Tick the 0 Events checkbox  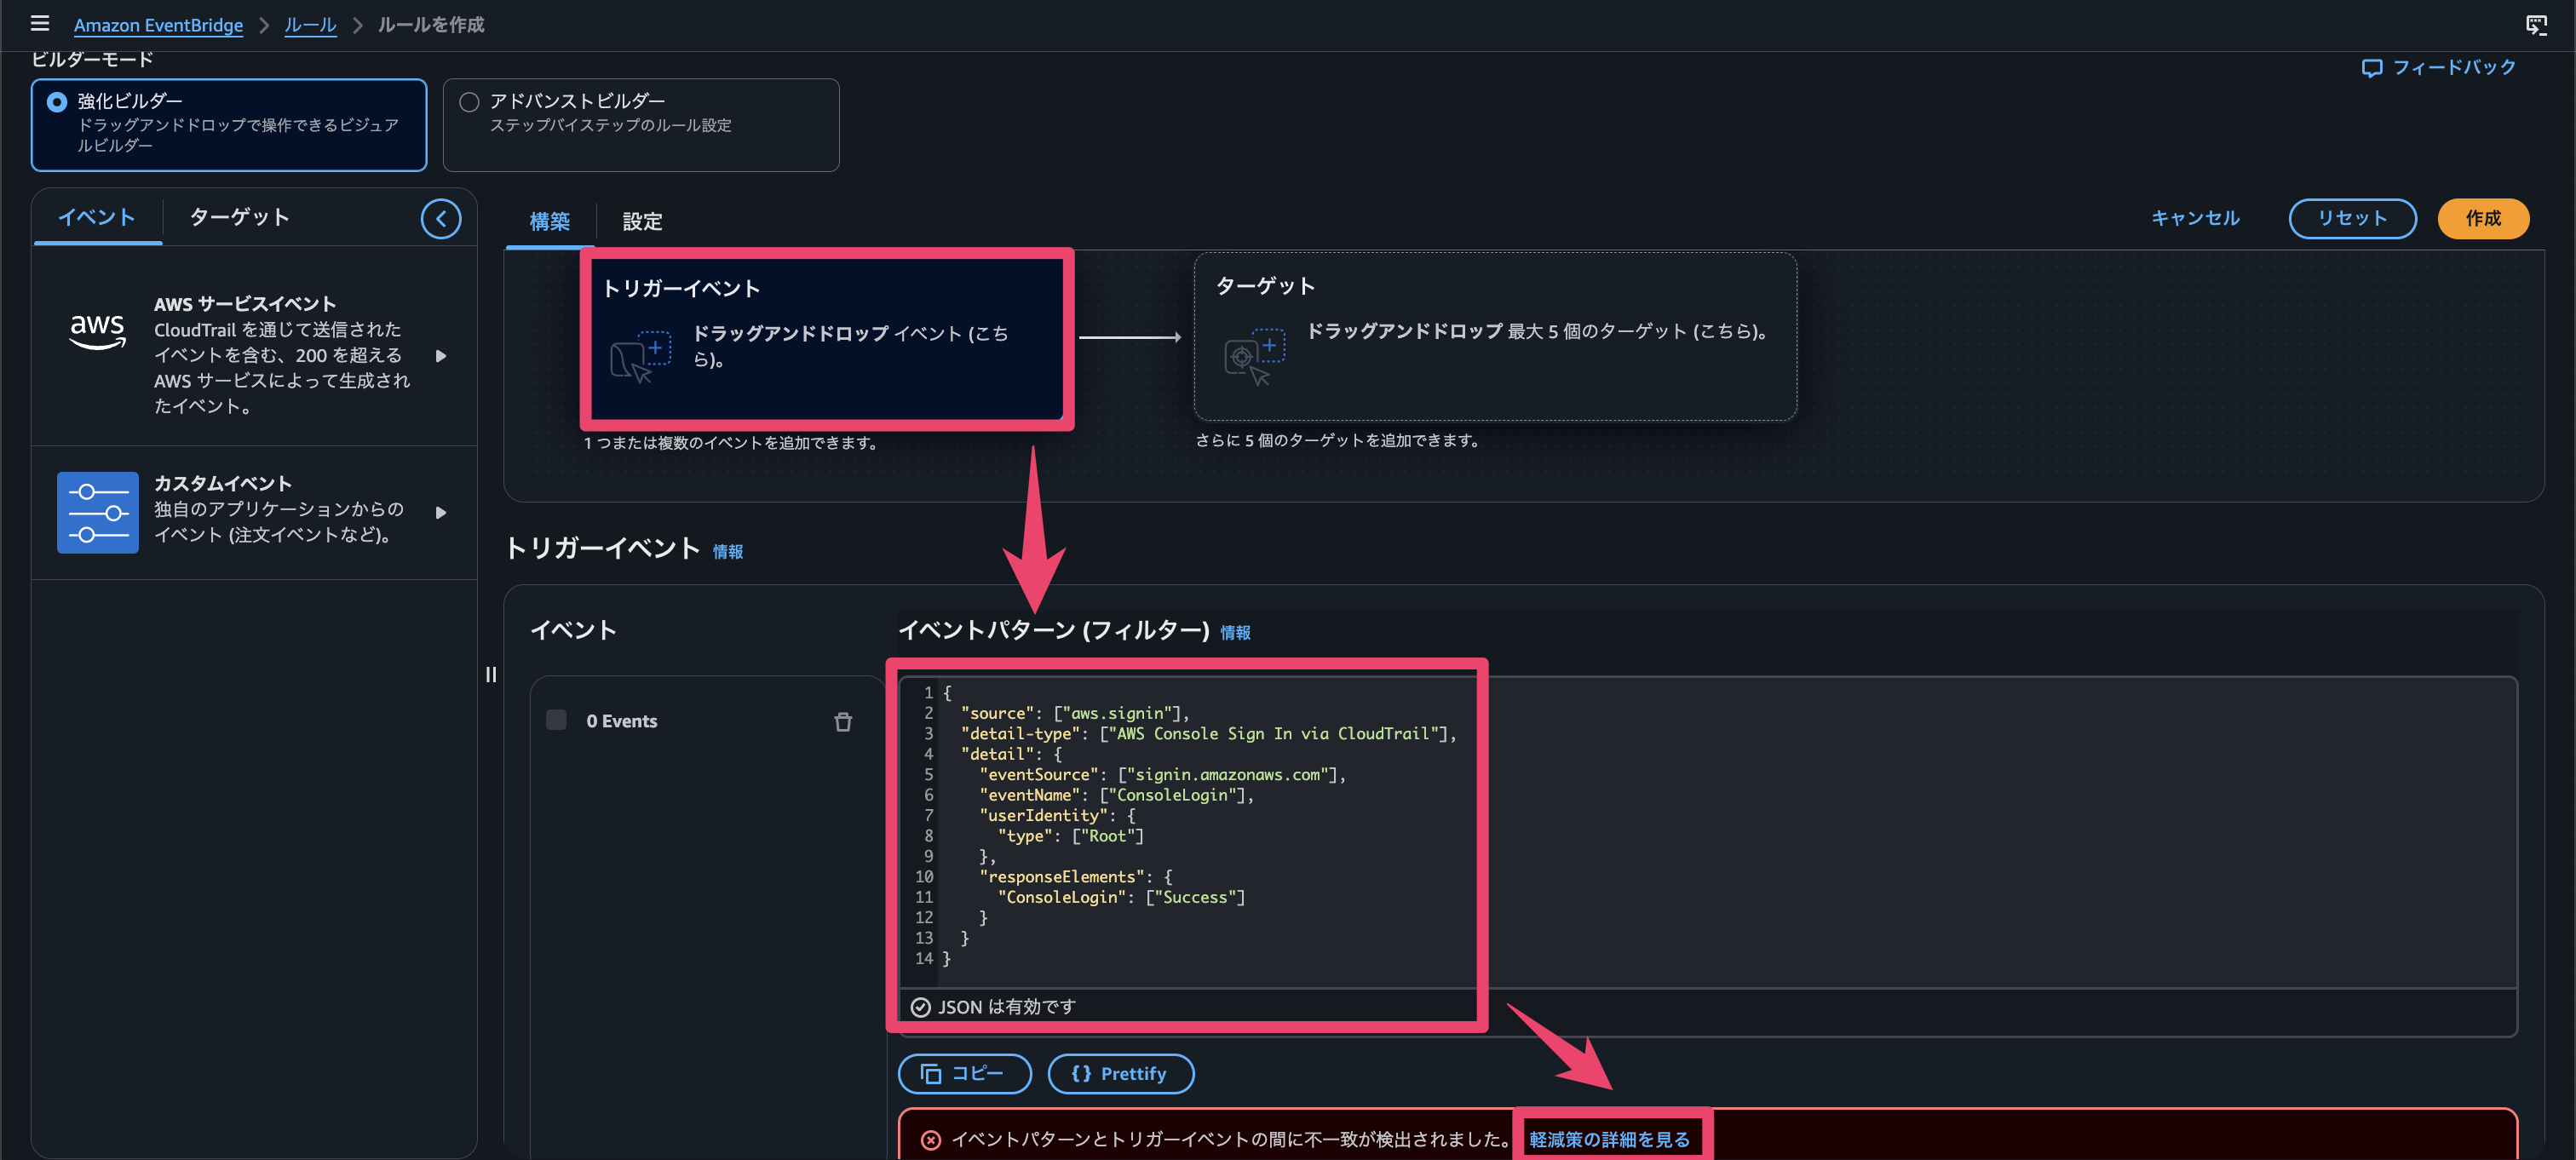pos(556,720)
